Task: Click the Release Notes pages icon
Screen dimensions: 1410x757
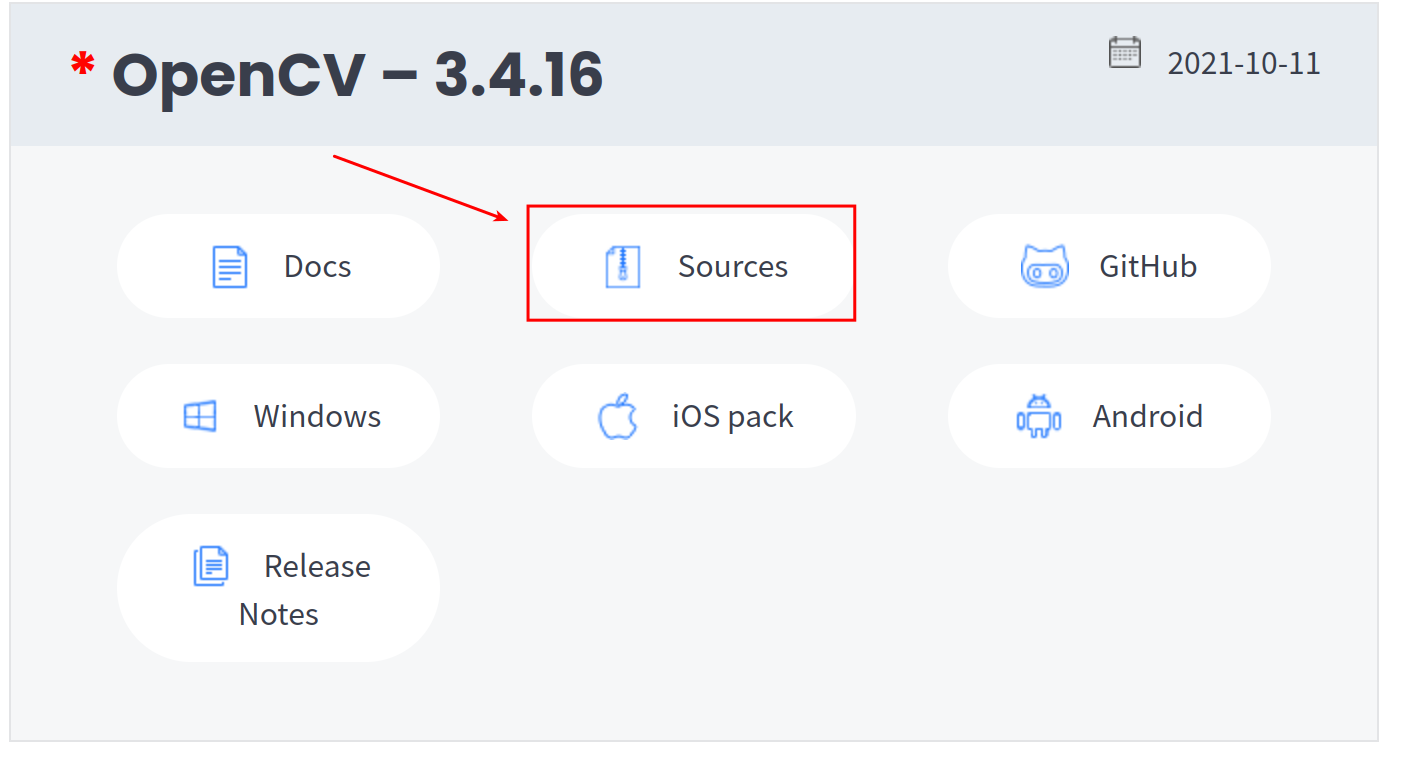Action: tap(211, 566)
